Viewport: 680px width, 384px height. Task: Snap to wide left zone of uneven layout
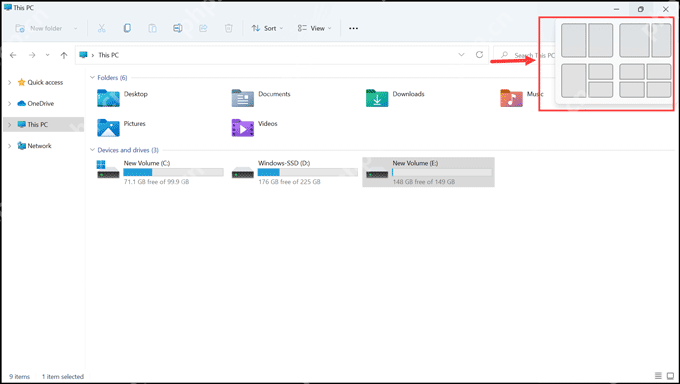pos(634,40)
